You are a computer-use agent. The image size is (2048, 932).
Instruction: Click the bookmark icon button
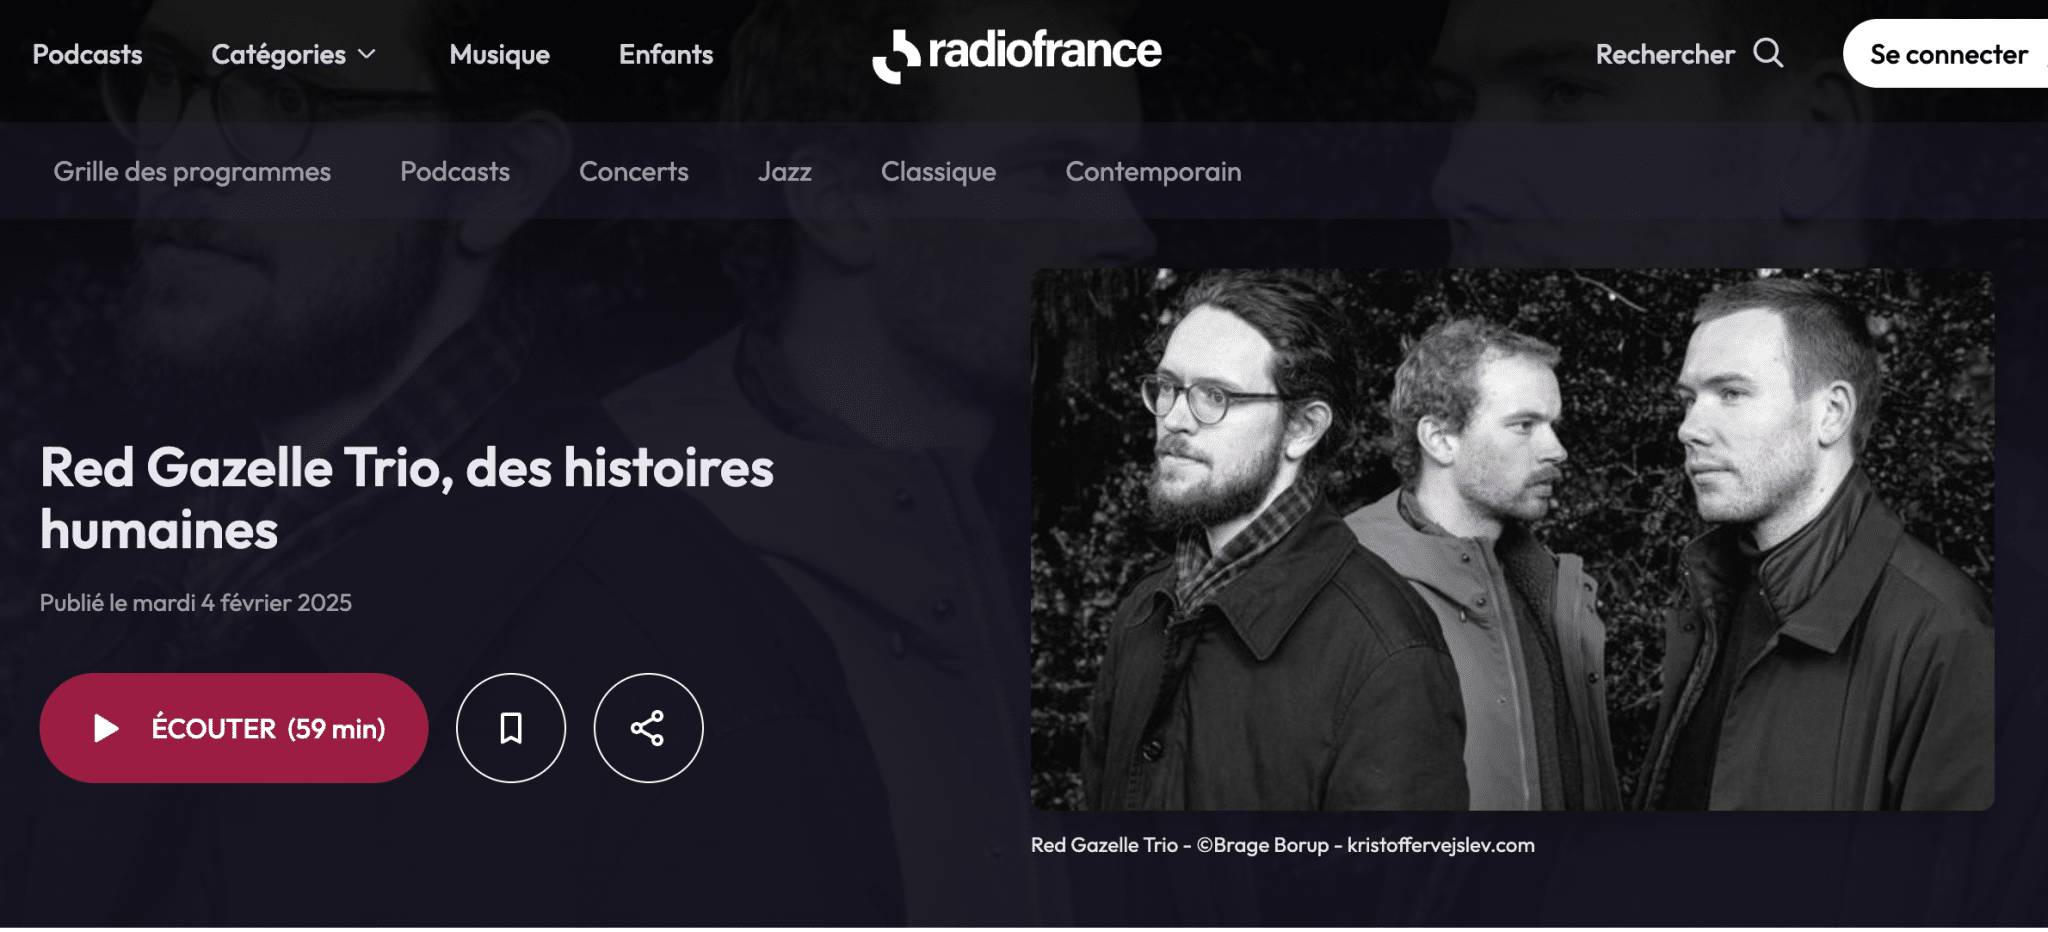(511, 728)
